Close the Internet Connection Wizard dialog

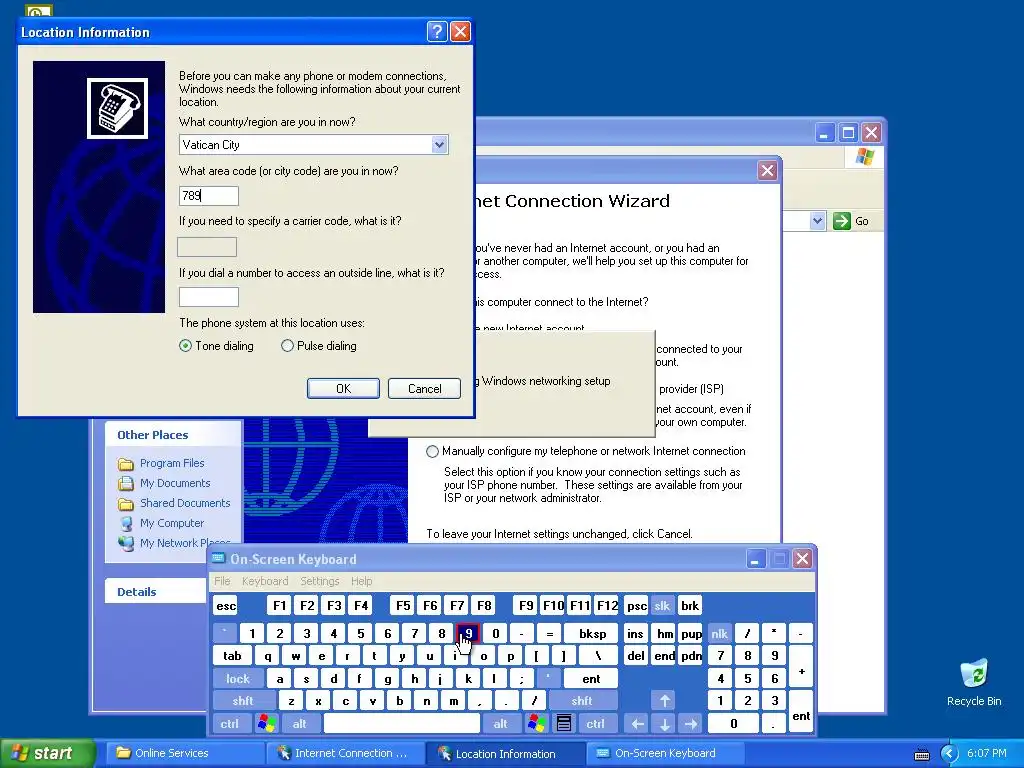(x=767, y=170)
